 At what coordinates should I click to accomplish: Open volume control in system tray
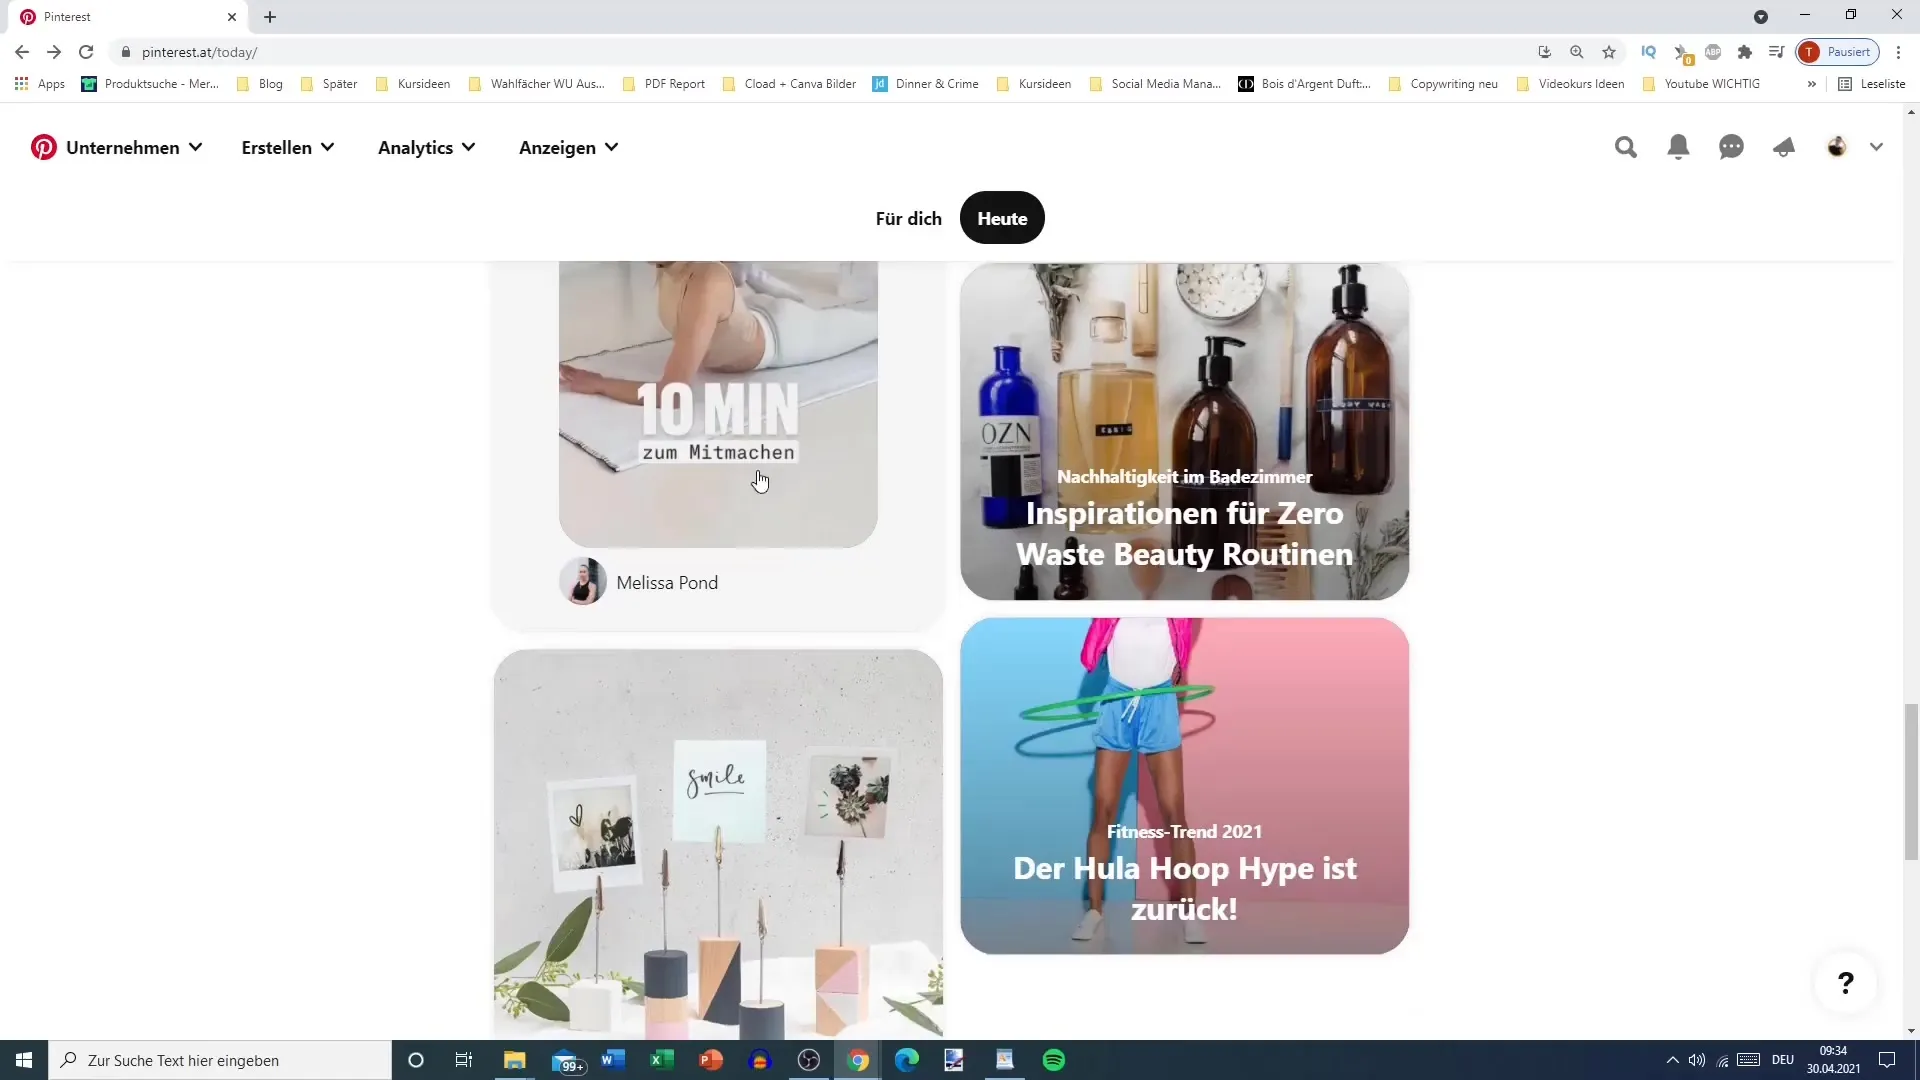(1697, 1060)
